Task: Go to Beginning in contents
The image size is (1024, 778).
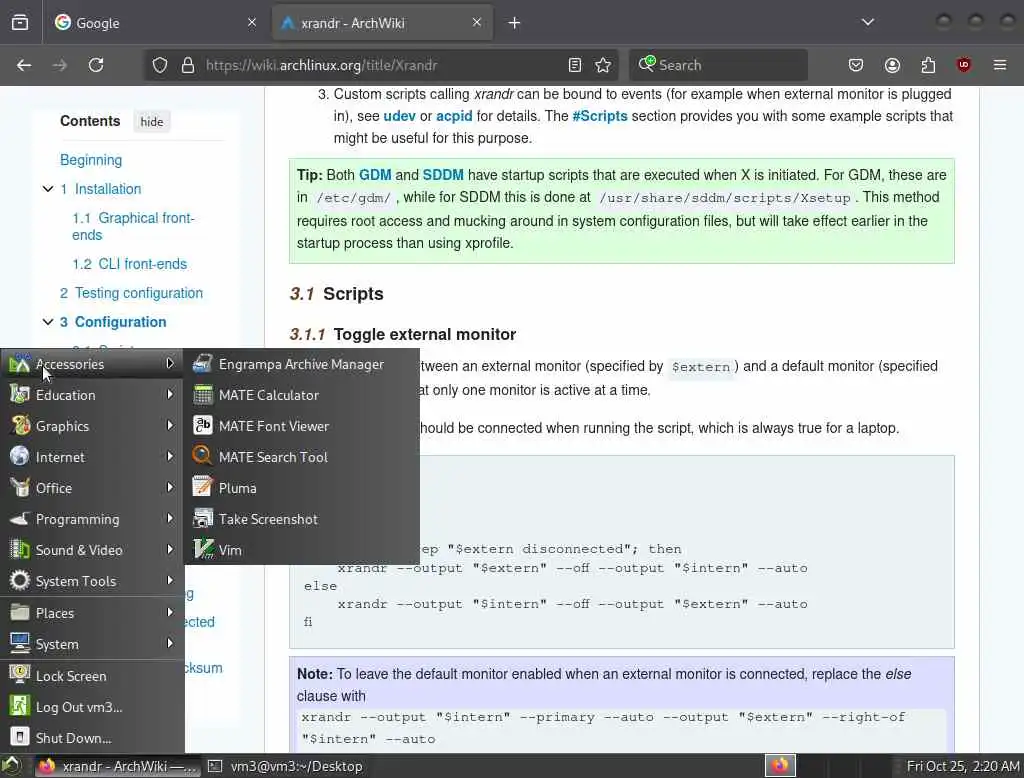Action: click(x=91, y=160)
